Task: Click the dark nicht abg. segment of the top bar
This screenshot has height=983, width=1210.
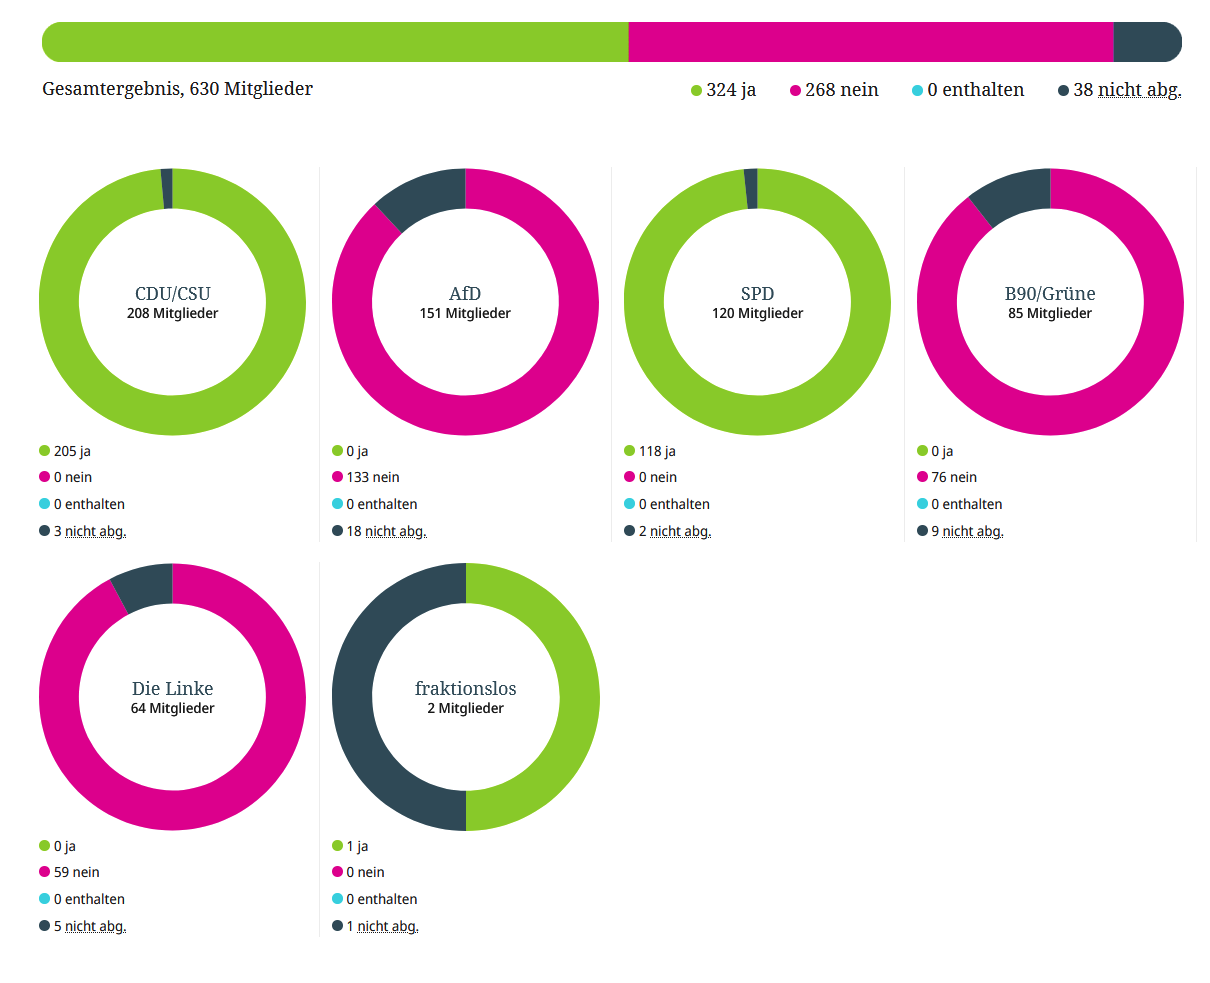Action: 1146,42
